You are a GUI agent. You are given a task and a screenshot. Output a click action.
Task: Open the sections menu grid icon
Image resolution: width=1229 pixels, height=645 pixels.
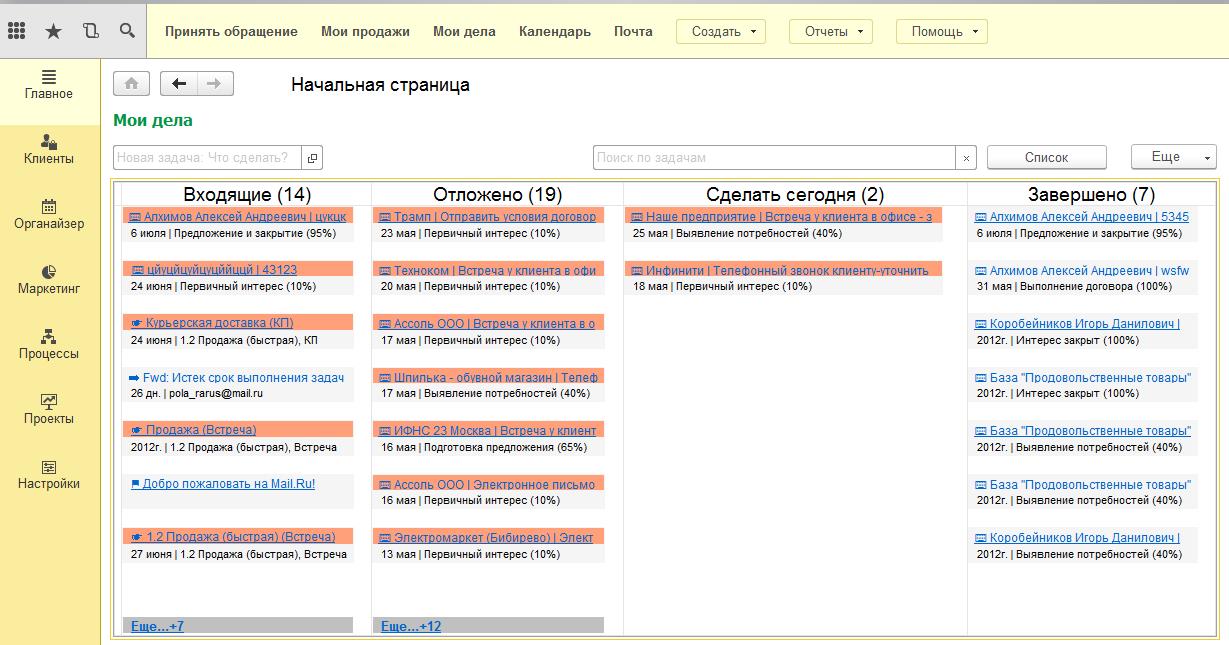click(x=16, y=31)
